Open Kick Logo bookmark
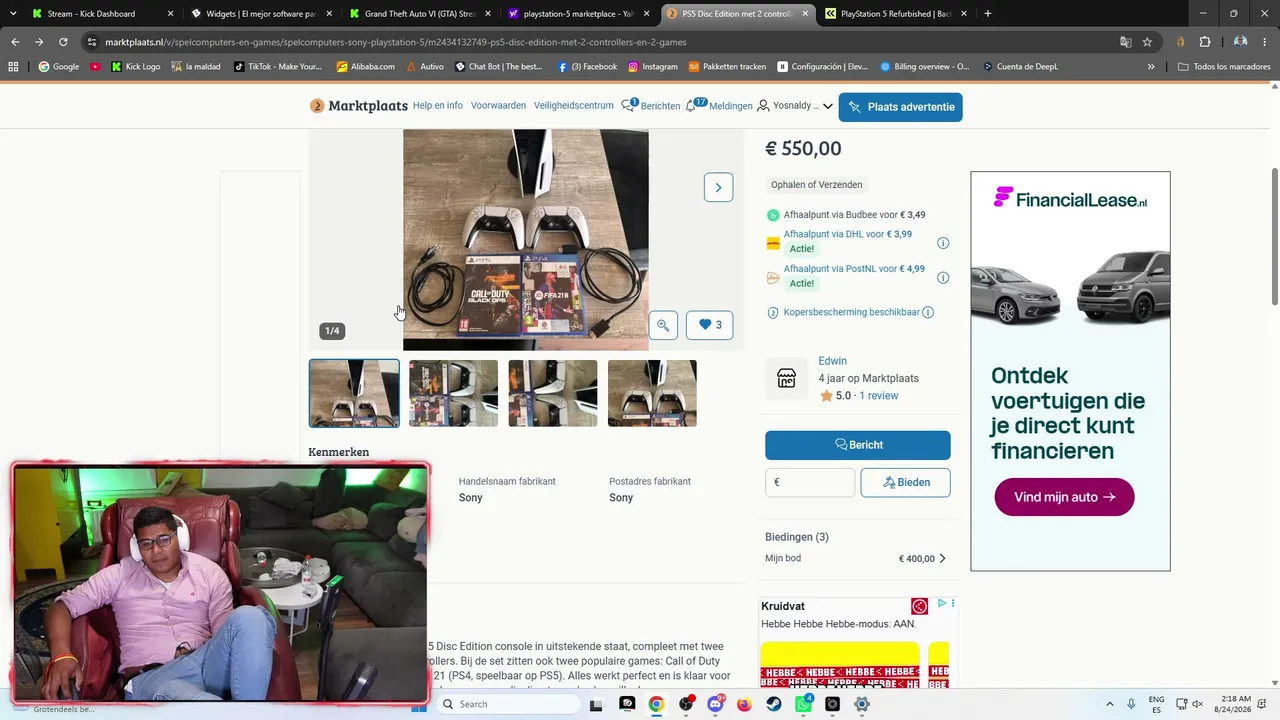The height and width of the screenshot is (720, 1280). click(135, 67)
